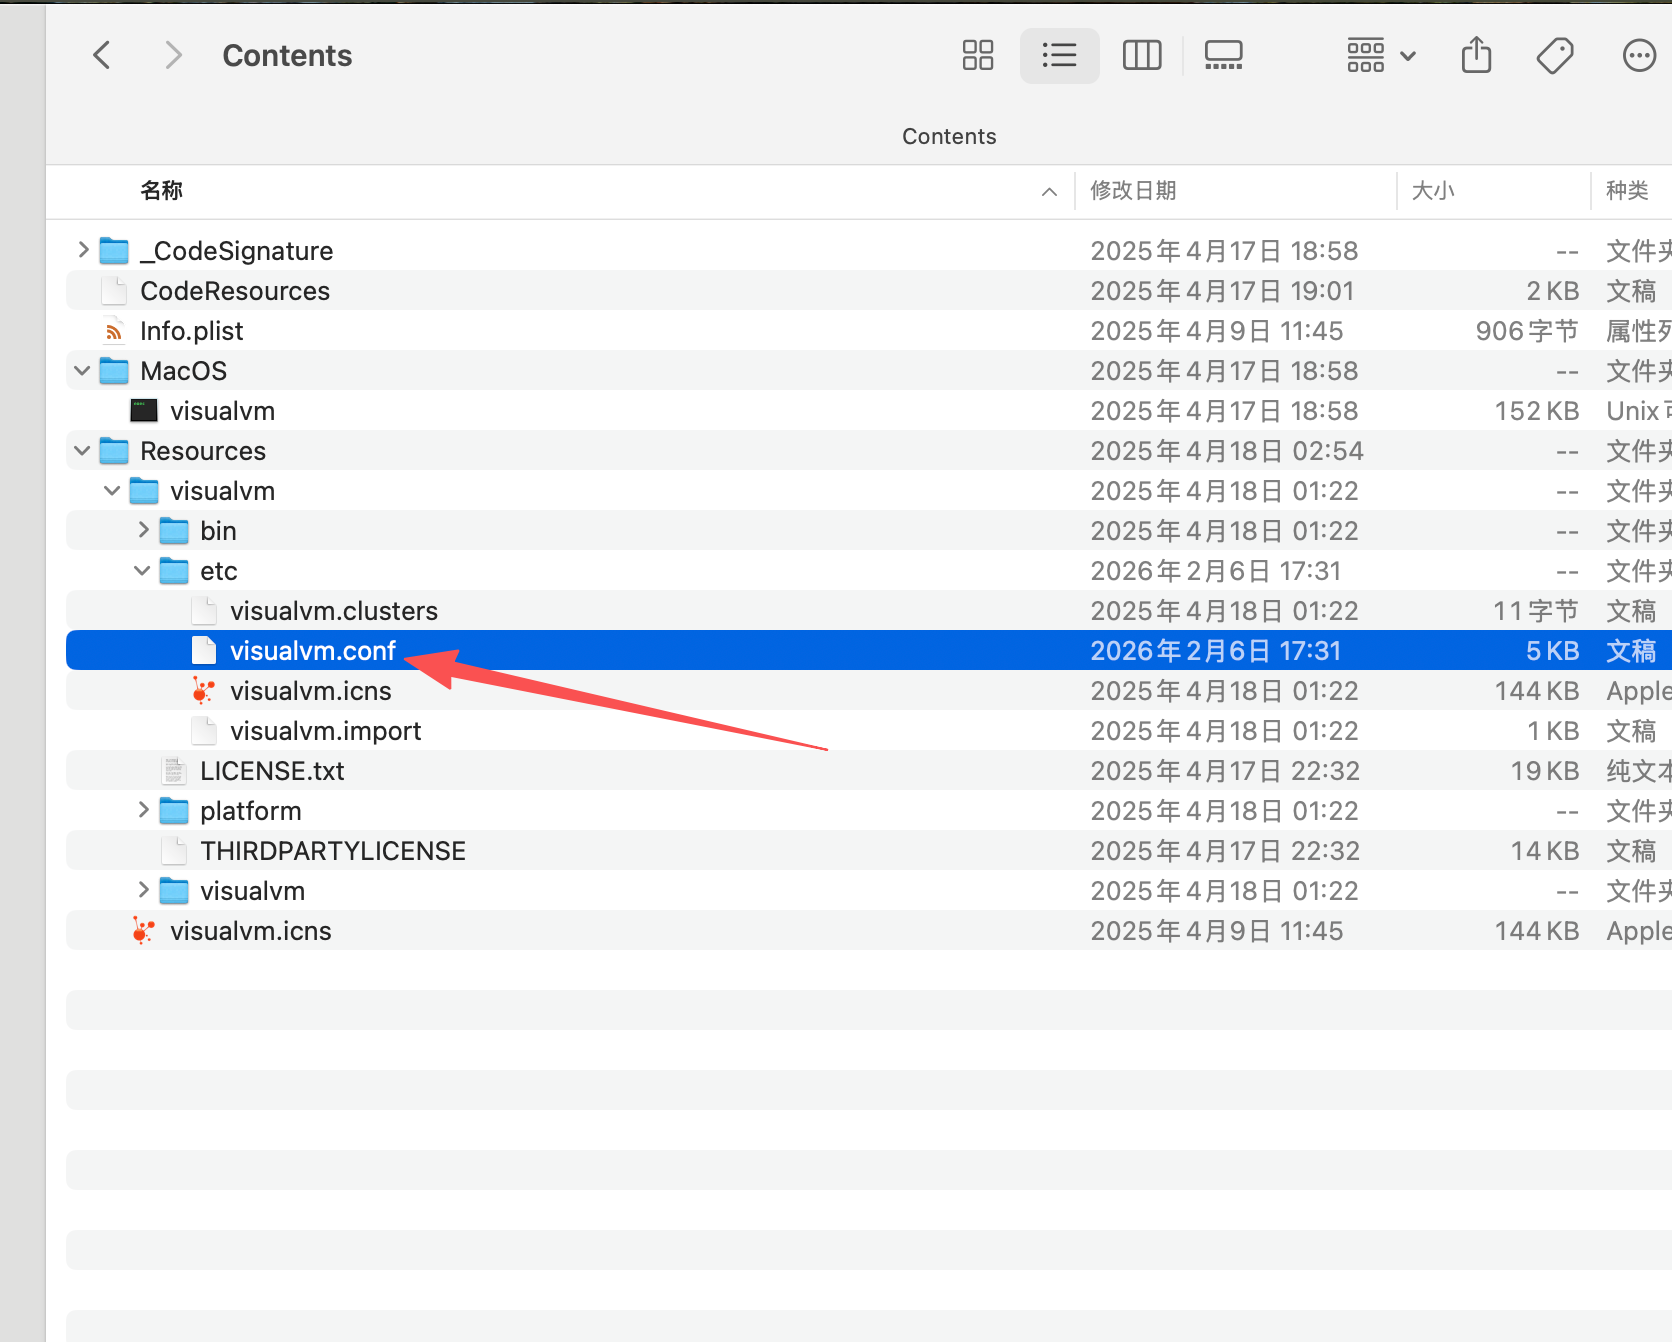Select the _CodeSignature folder icon

tap(114, 250)
